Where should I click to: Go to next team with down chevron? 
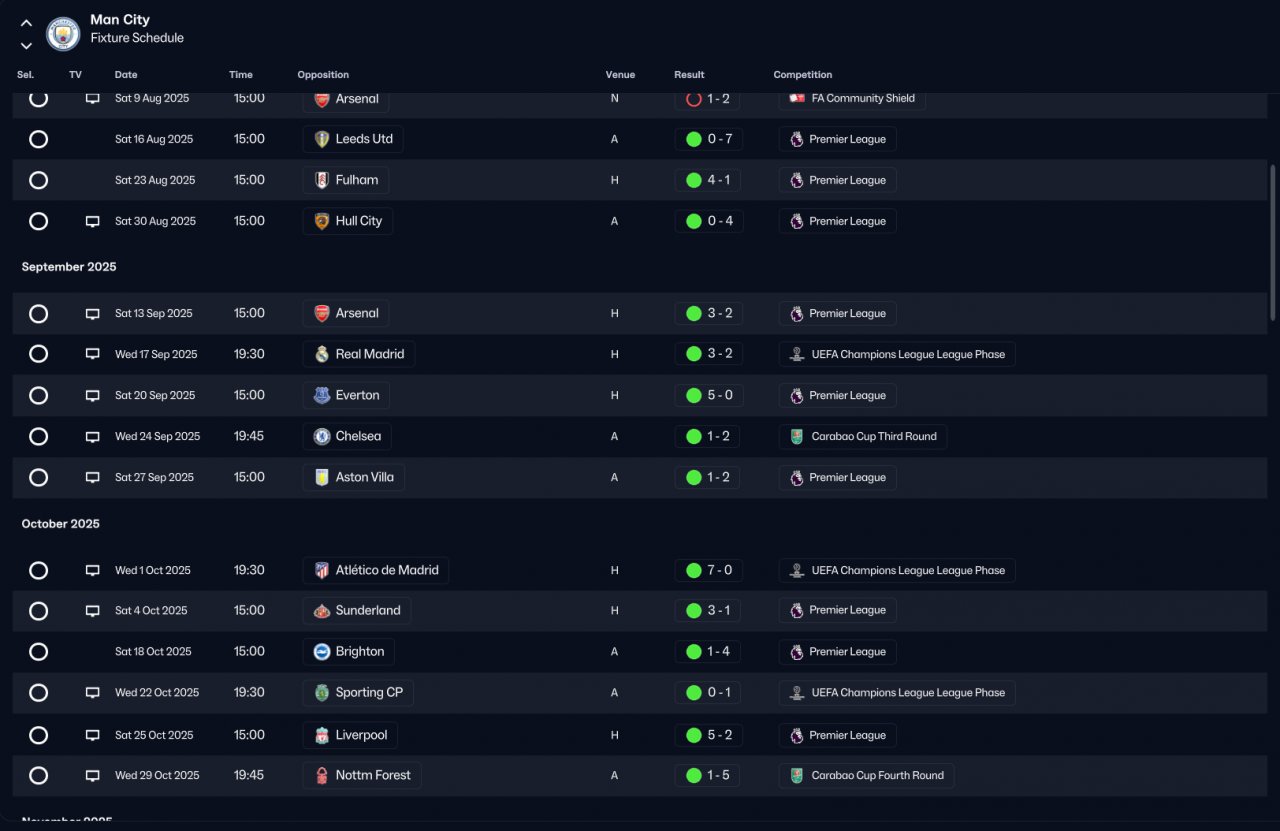point(26,45)
